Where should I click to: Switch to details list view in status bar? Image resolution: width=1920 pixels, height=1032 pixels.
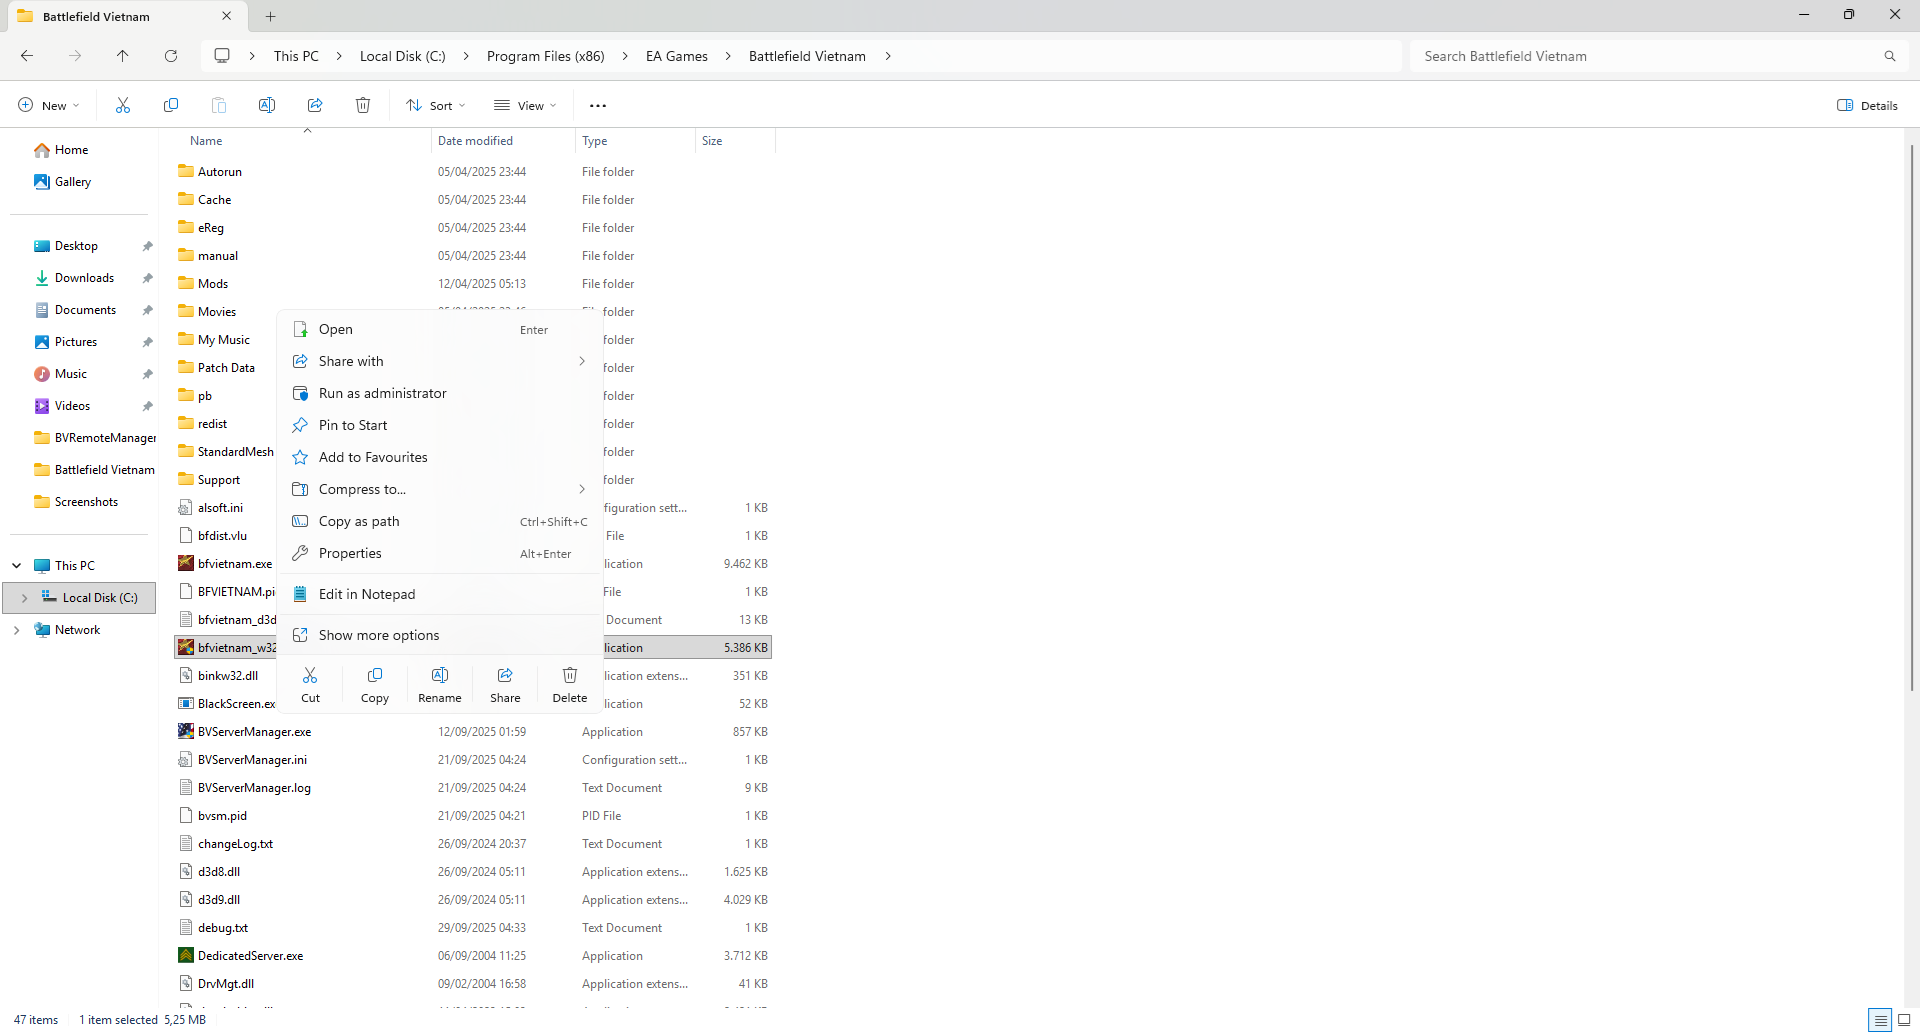coord(1880,1020)
